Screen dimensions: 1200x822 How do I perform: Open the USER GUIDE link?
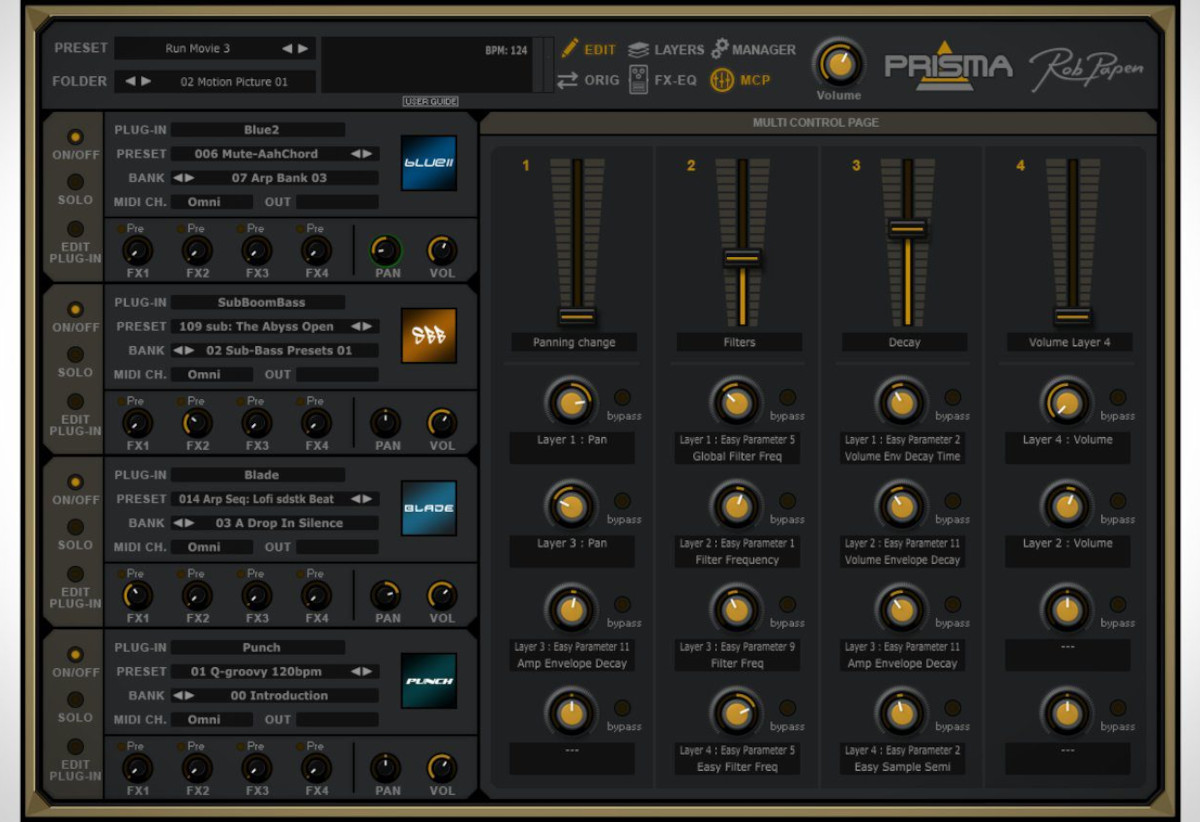[x=430, y=102]
